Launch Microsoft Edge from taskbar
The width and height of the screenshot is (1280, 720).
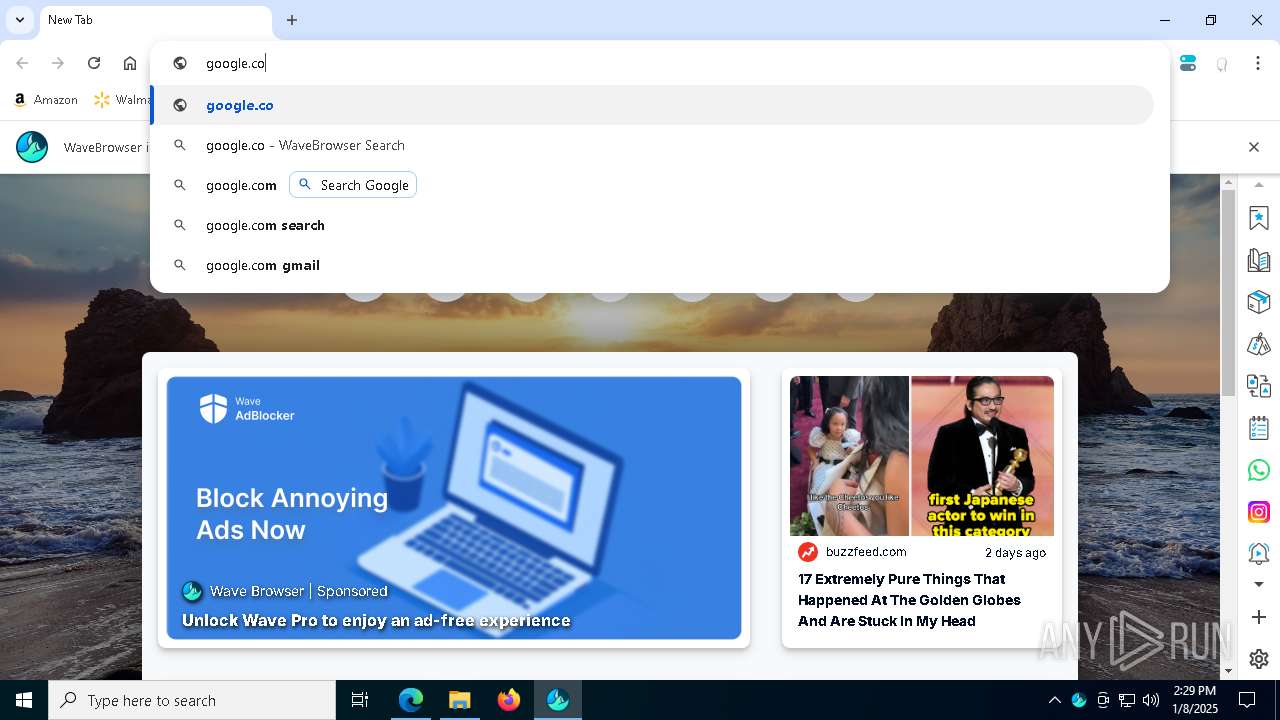pos(411,700)
